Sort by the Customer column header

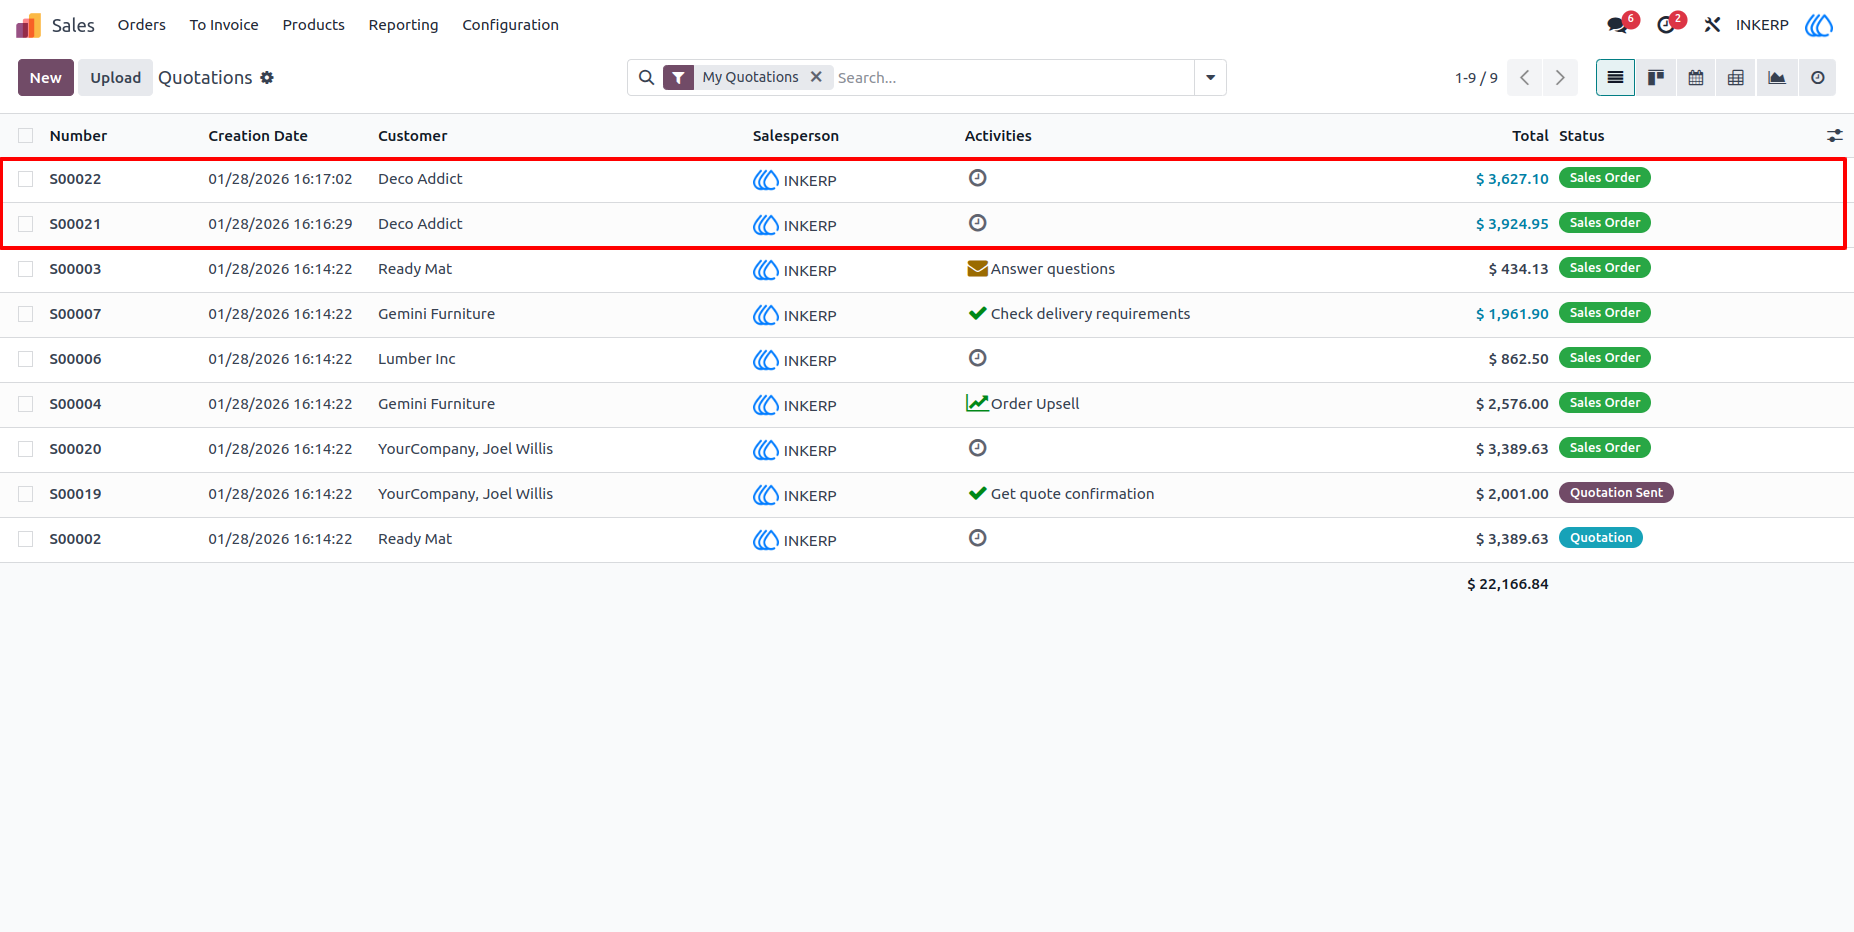[x=413, y=136]
